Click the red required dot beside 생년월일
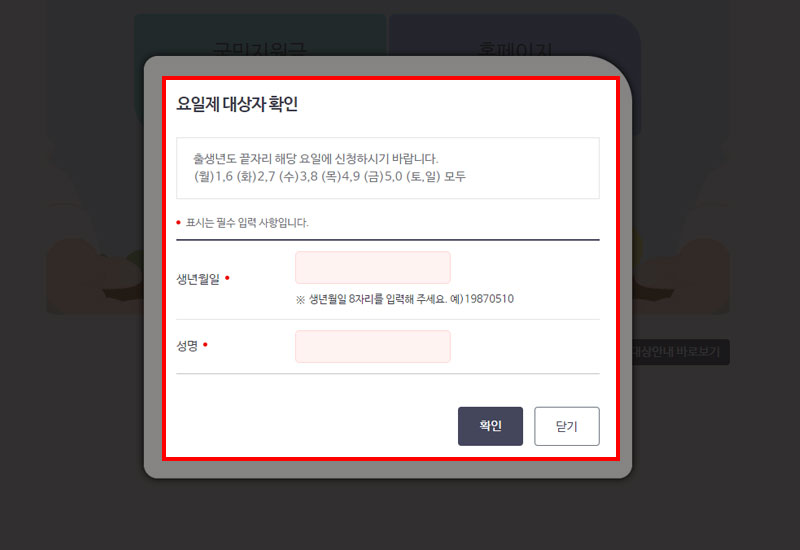 coord(228,278)
